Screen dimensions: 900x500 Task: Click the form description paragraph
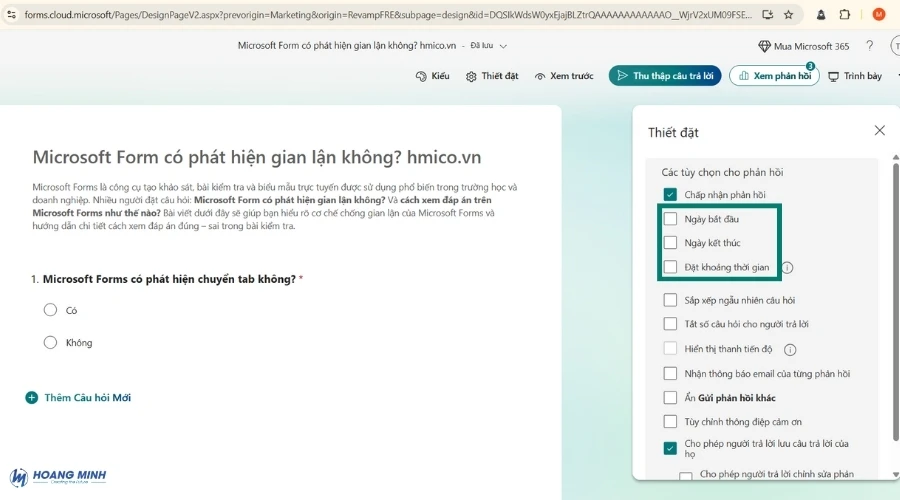[x=274, y=206]
